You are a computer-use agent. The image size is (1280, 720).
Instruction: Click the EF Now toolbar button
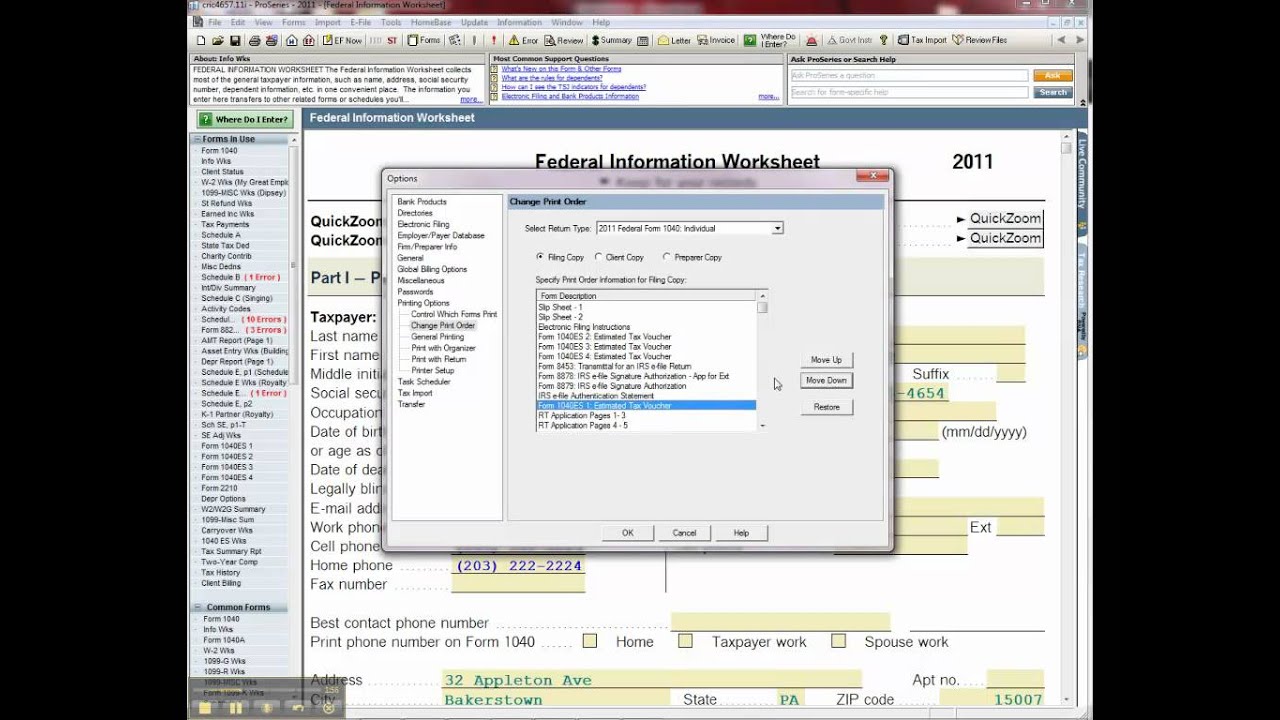pyautogui.click(x=342, y=41)
